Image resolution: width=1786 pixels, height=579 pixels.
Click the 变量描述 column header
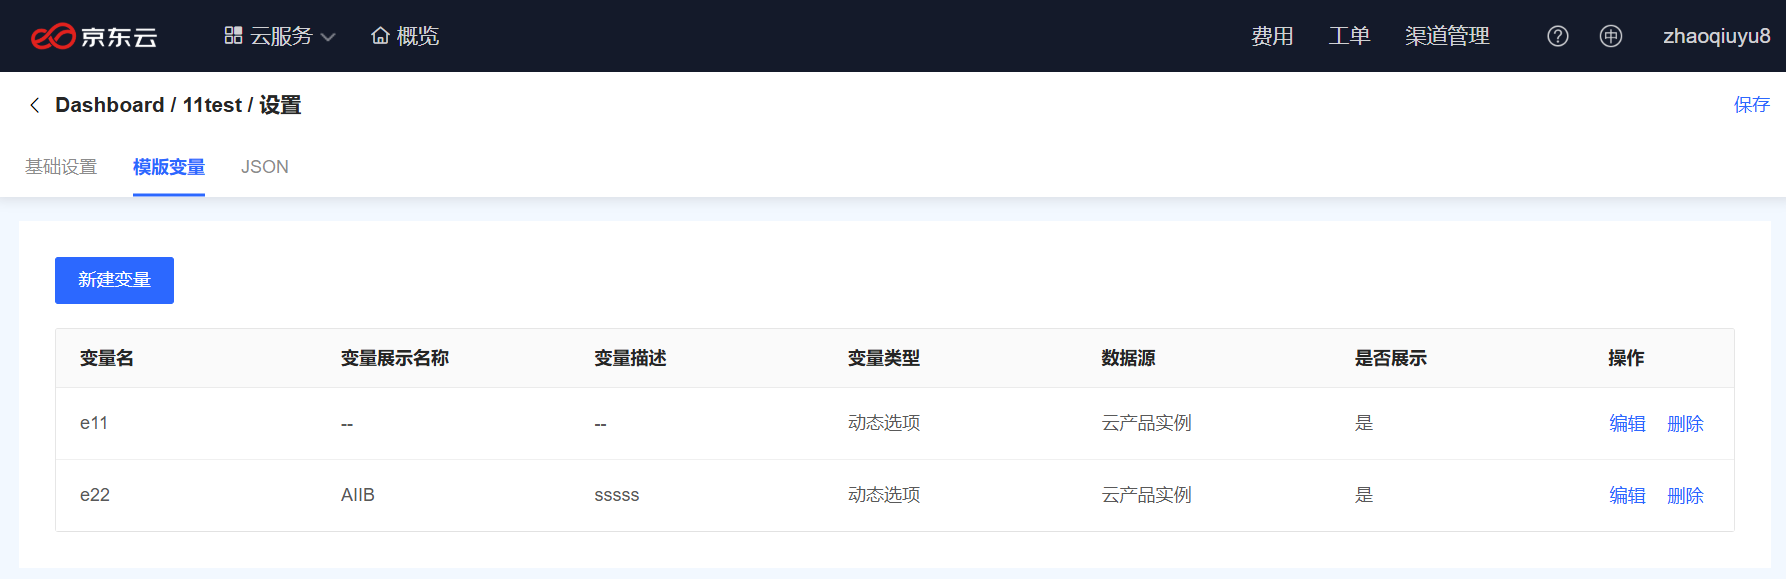[x=630, y=358]
